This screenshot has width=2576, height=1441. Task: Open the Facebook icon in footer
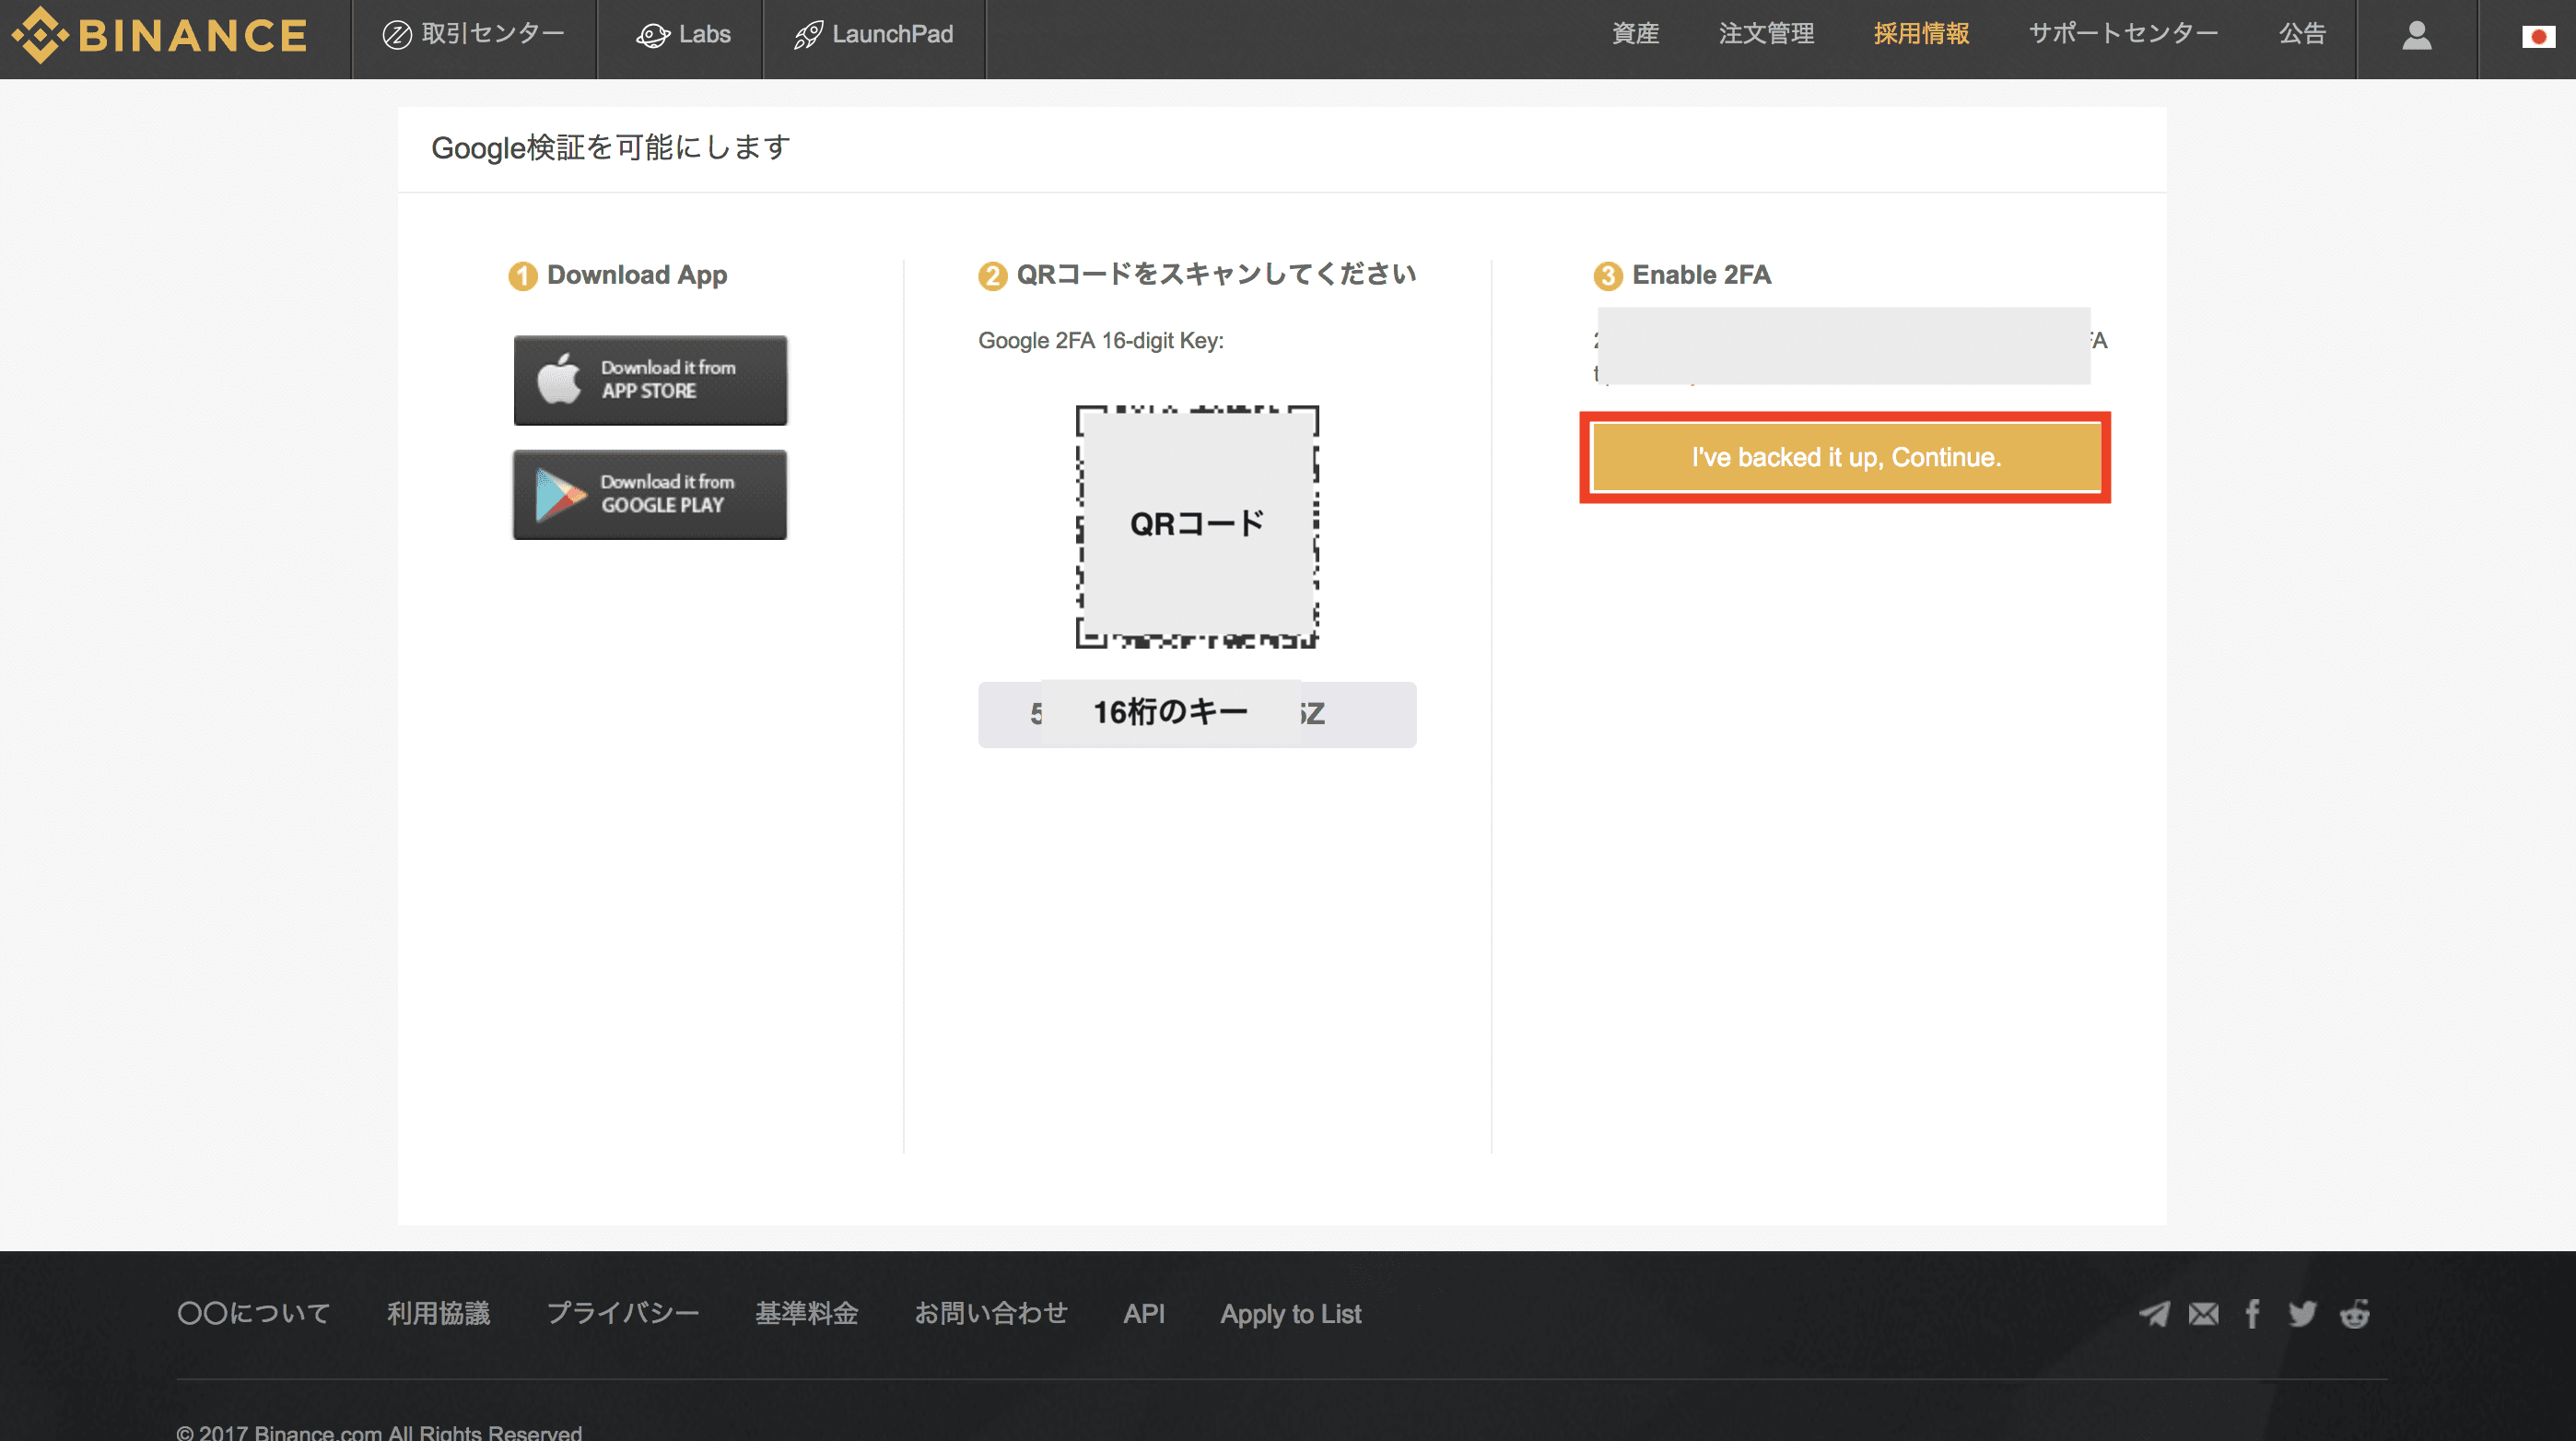(x=2252, y=1313)
